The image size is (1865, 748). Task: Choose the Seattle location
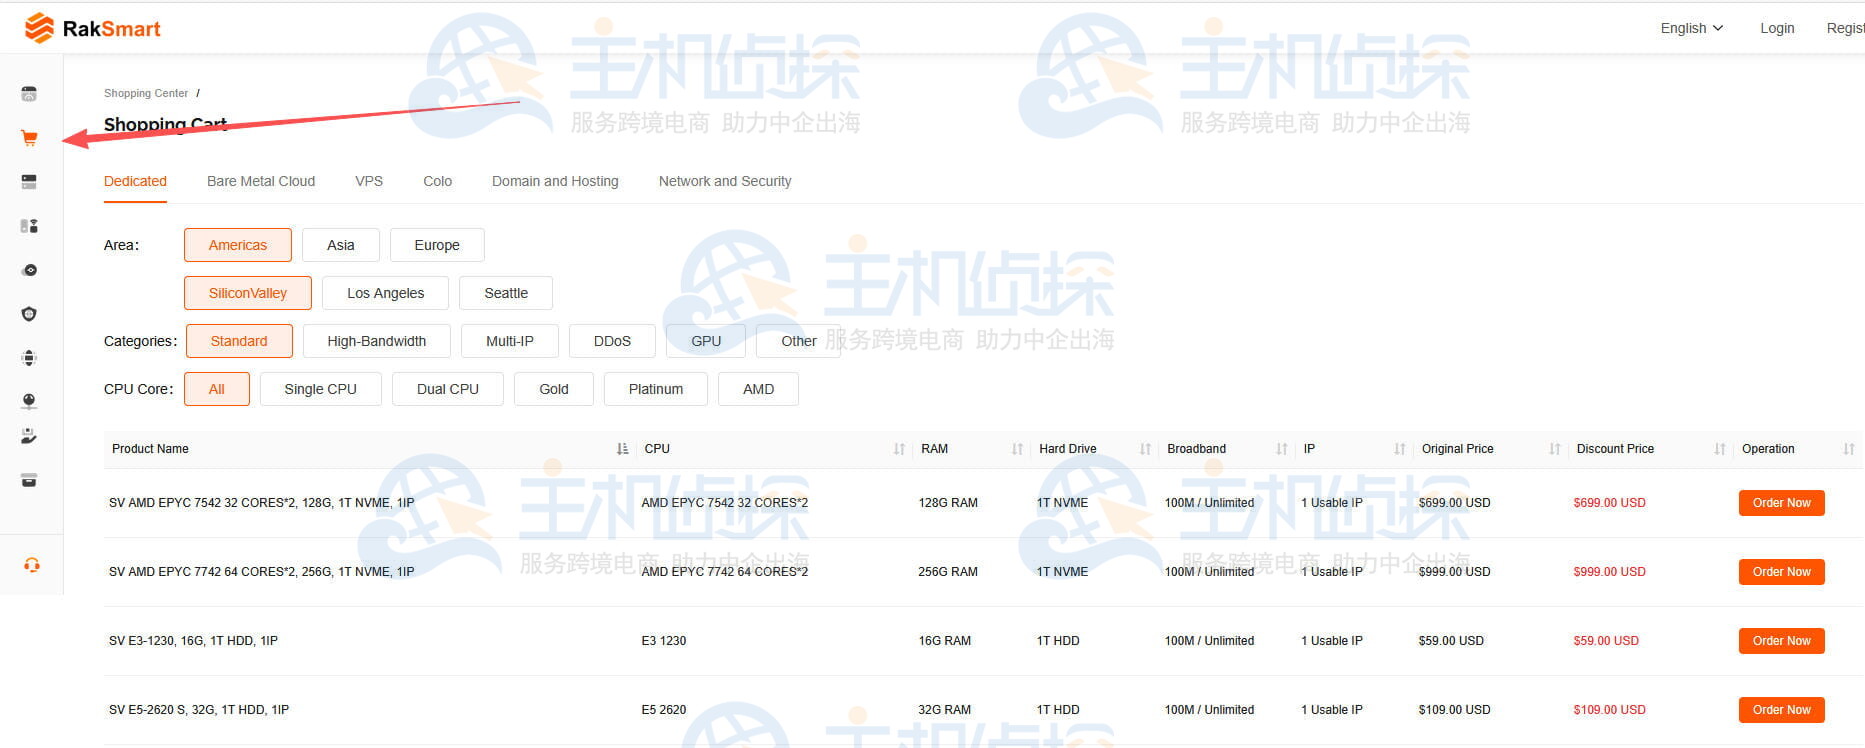pyautogui.click(x=506, y=293)
